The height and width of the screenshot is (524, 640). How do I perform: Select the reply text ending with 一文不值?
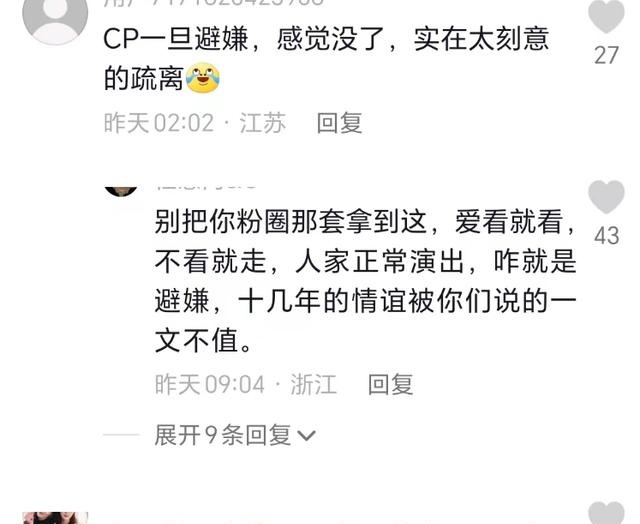365,281
